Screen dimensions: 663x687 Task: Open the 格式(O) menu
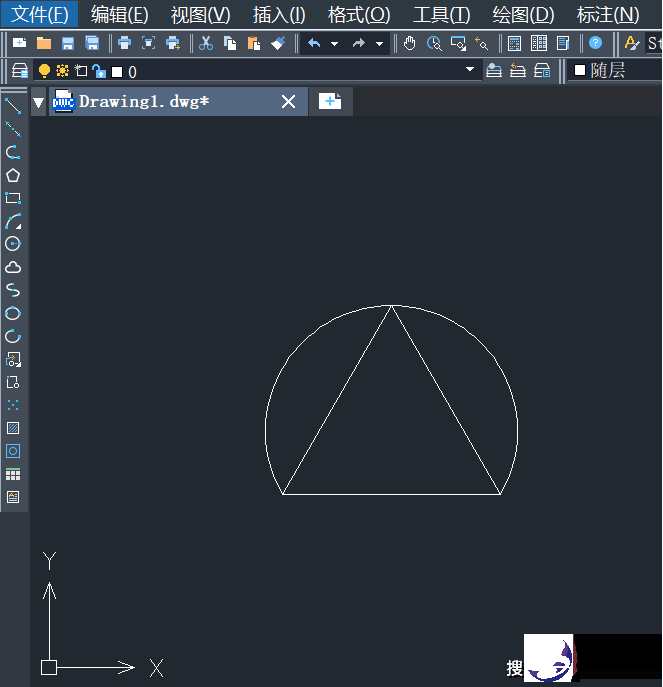[359, 14]
